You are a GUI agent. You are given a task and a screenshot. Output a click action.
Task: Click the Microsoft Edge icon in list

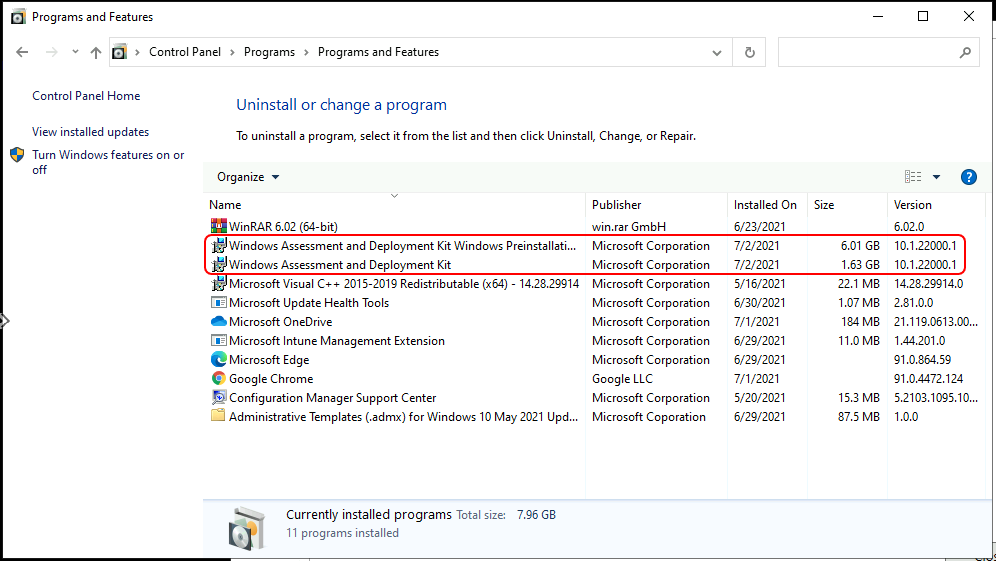coord(219,359)
